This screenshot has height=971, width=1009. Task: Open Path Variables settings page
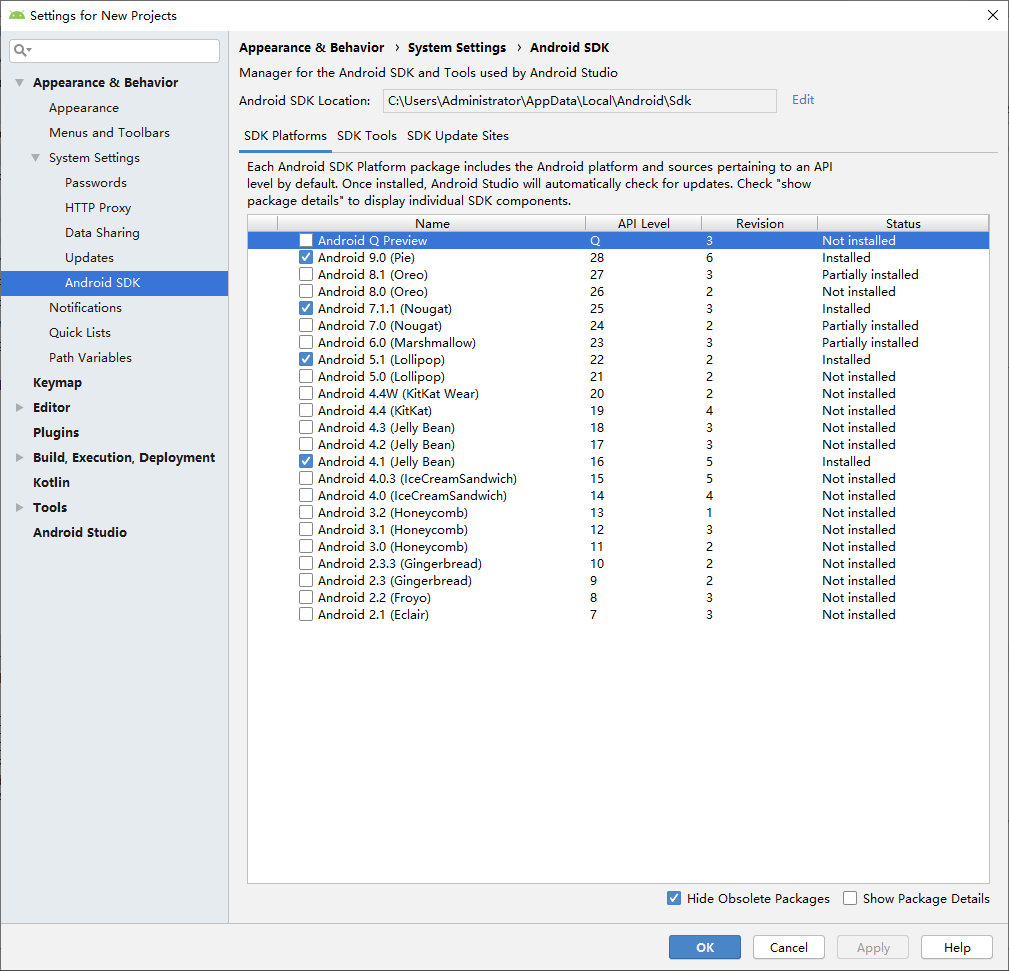point(90,357)
